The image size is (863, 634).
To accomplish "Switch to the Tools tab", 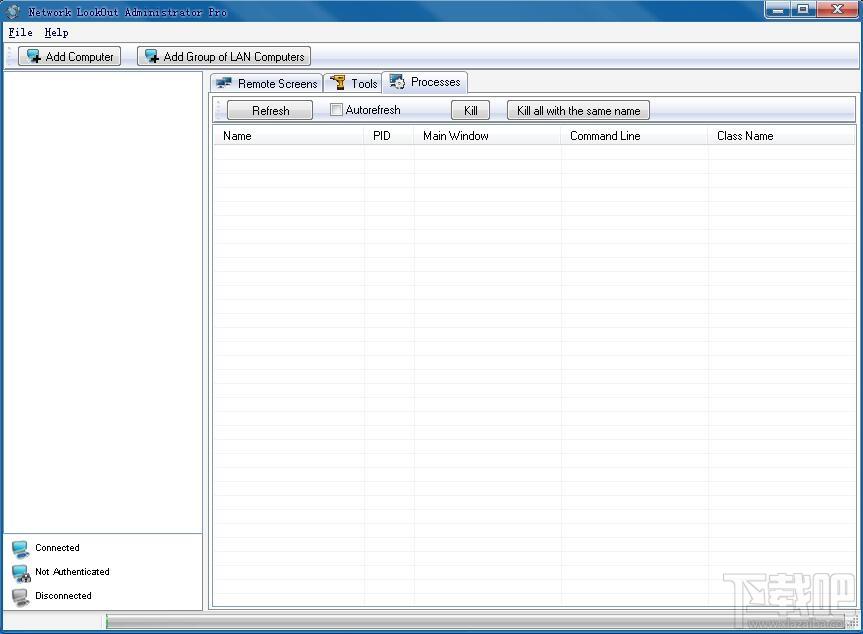I will click(x=353, y=83).
